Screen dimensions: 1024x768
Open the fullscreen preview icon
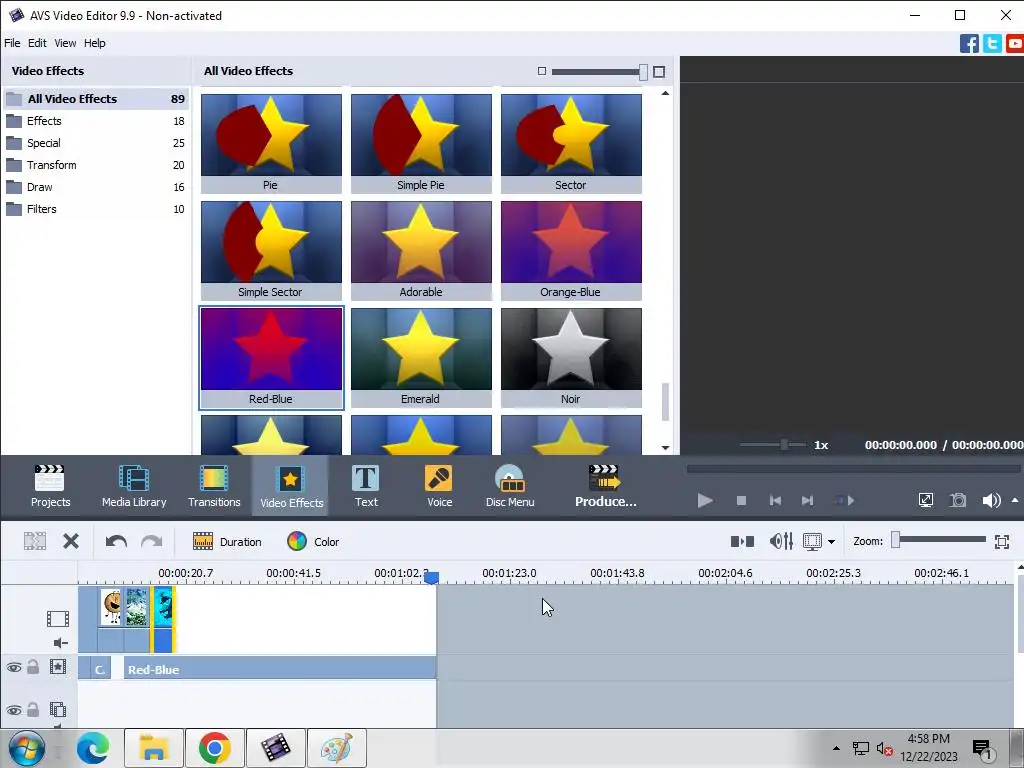pyautogui.click(x=925, y=500)
